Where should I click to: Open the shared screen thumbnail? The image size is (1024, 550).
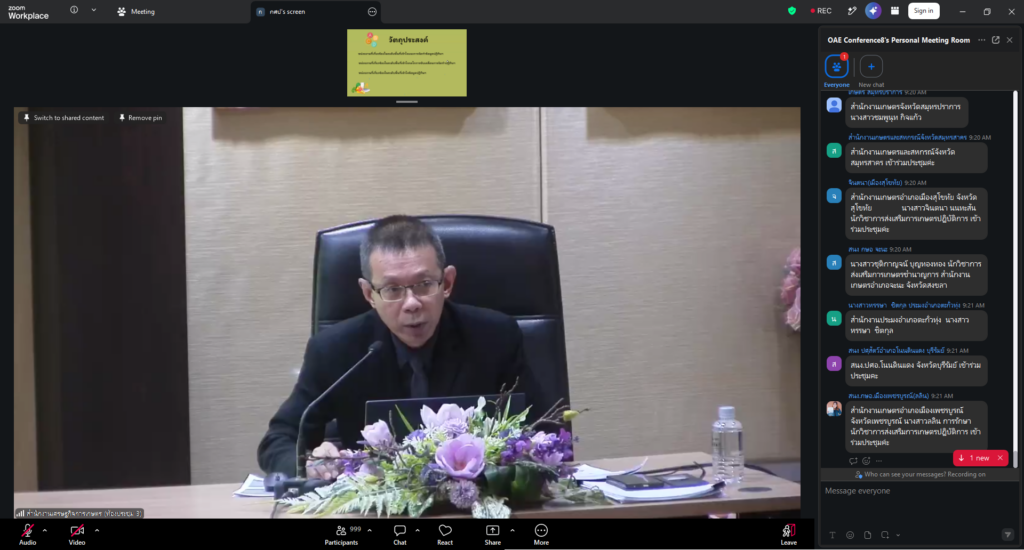pos(407,63)
